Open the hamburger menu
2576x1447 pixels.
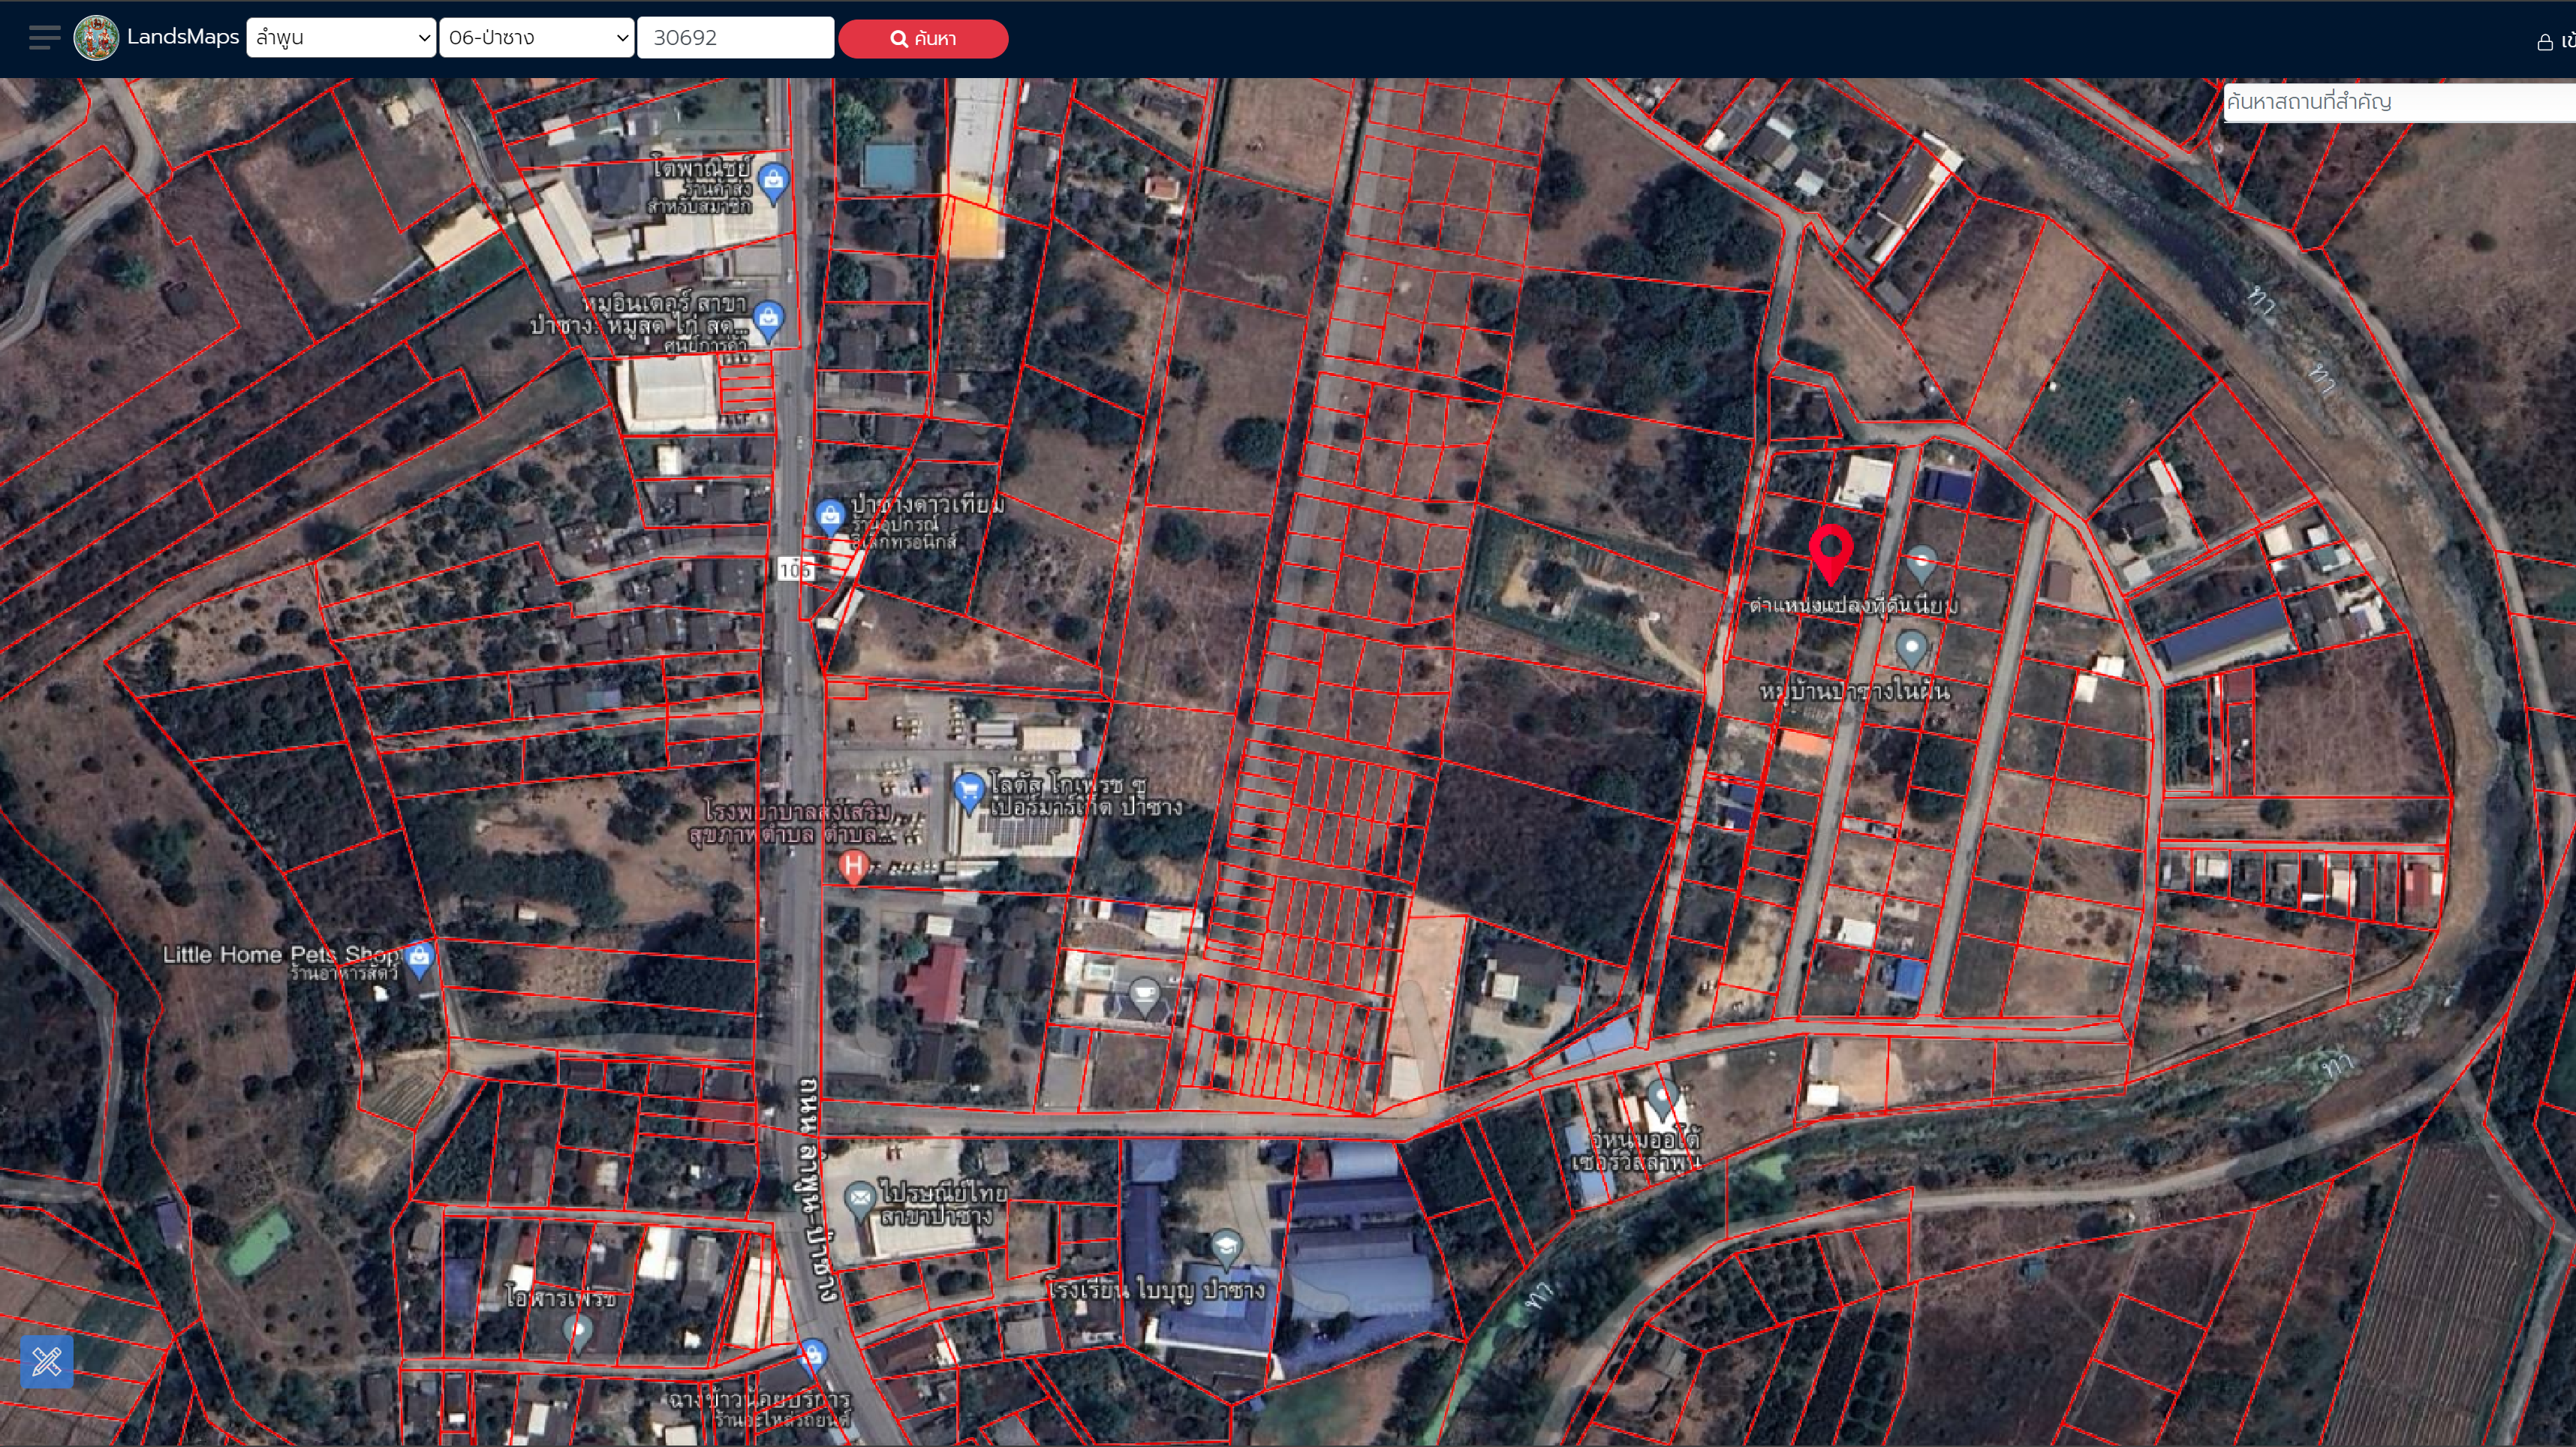tap(44, 38)
